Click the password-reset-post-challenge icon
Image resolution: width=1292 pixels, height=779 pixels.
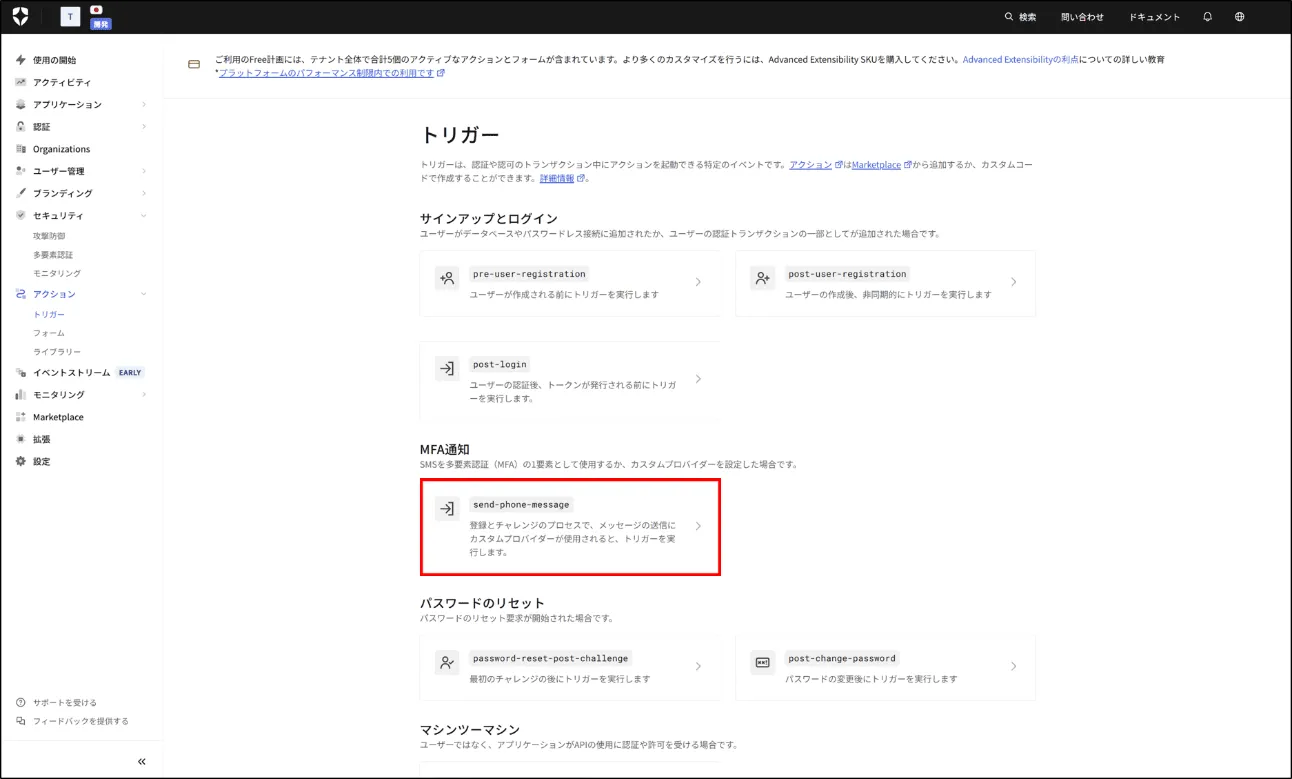pyautogui.click(x=447, y=663)
